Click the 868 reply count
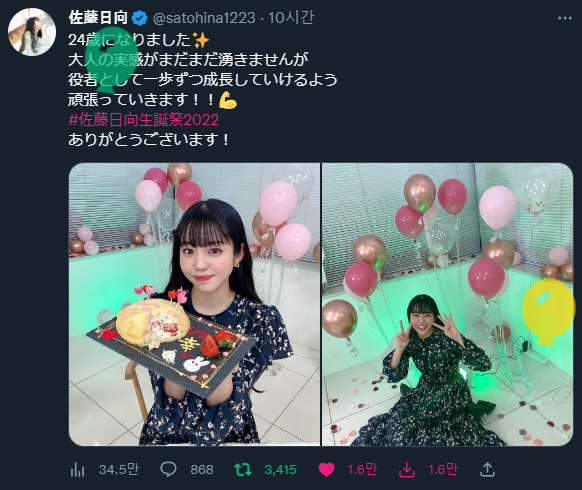 (x=202, y=470)
